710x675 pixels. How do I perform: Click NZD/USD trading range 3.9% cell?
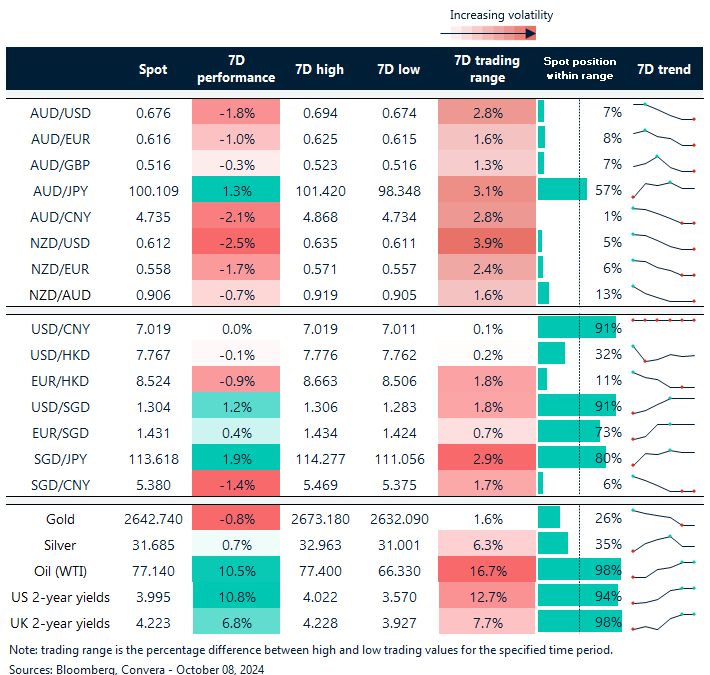(x=487, y=243)
